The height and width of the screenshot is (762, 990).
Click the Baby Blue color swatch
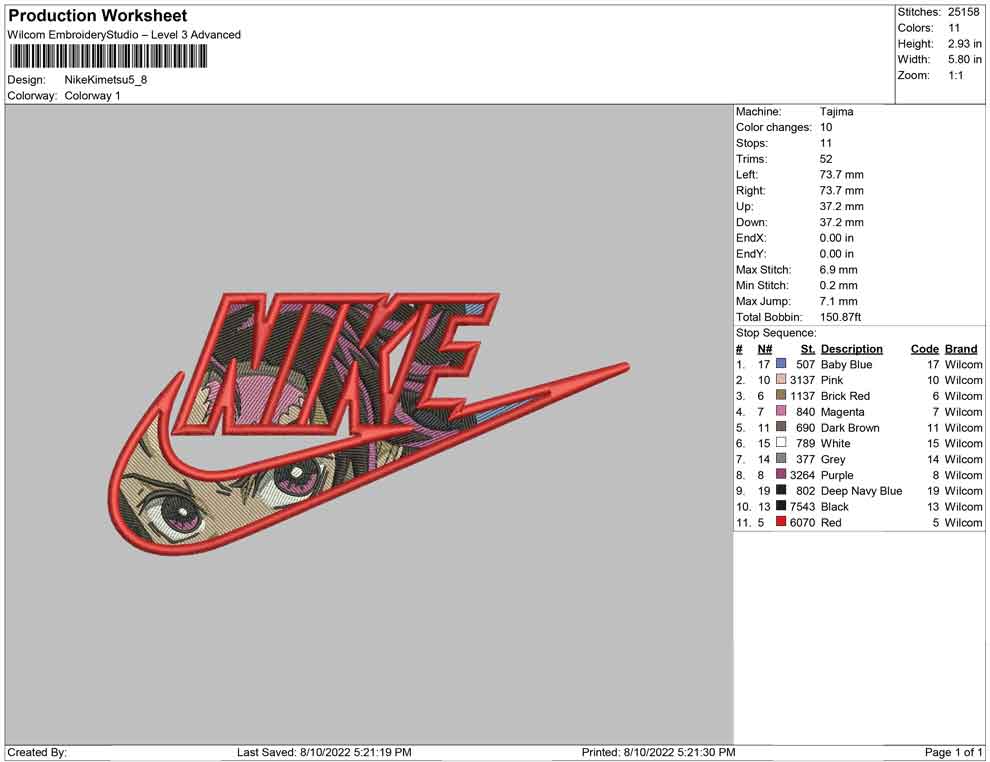pos(781,364)
